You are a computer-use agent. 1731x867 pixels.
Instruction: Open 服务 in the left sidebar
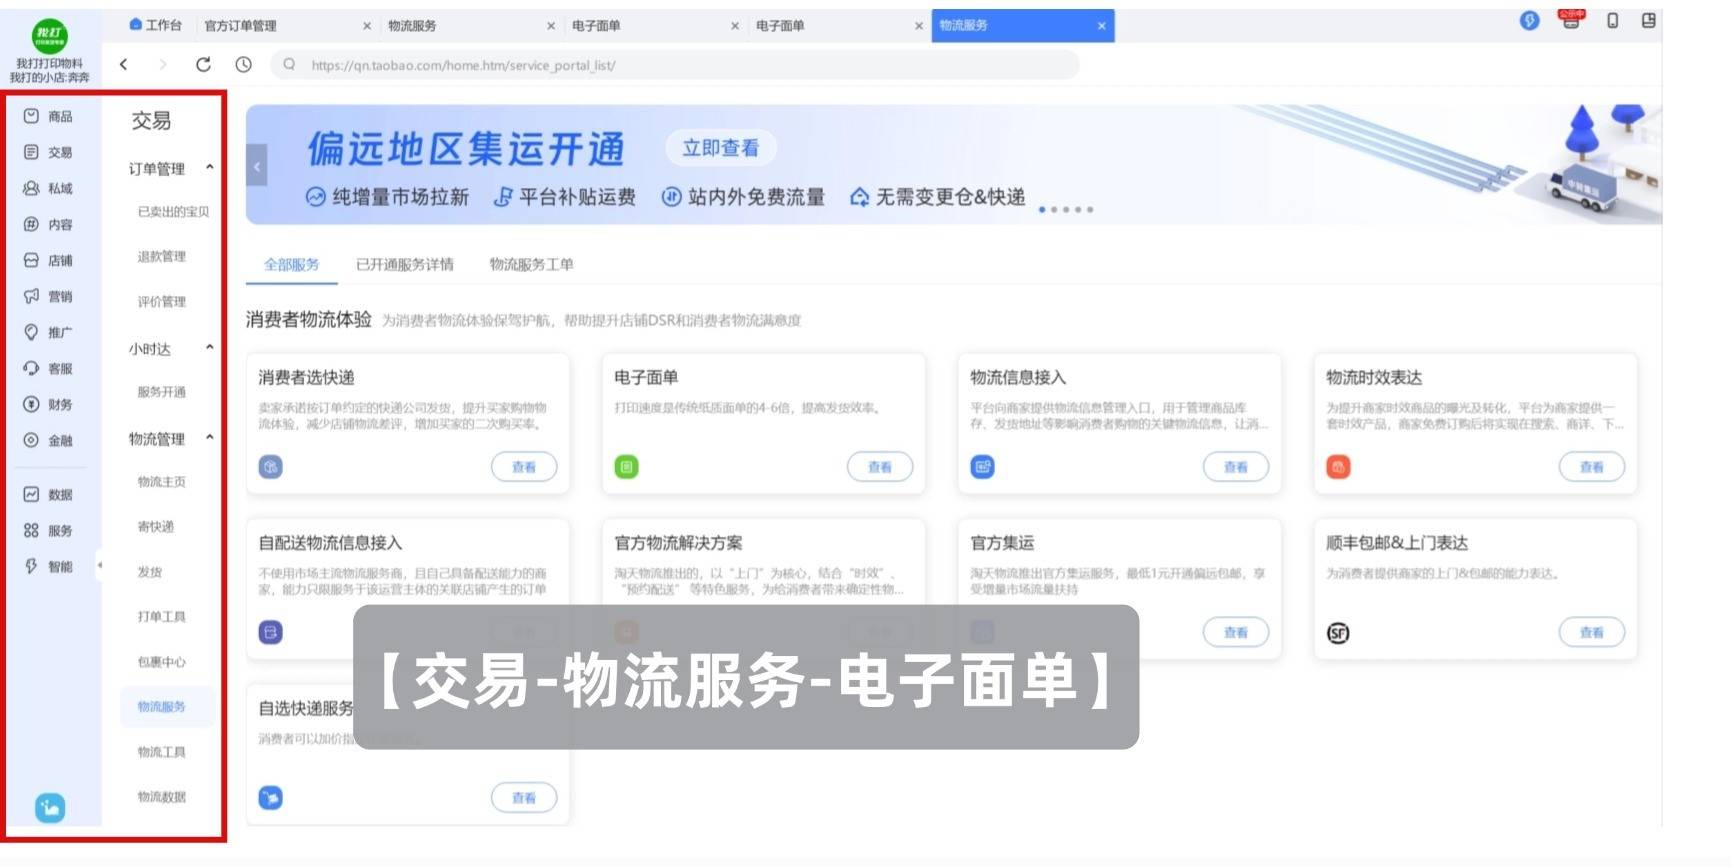coord(48,530)
